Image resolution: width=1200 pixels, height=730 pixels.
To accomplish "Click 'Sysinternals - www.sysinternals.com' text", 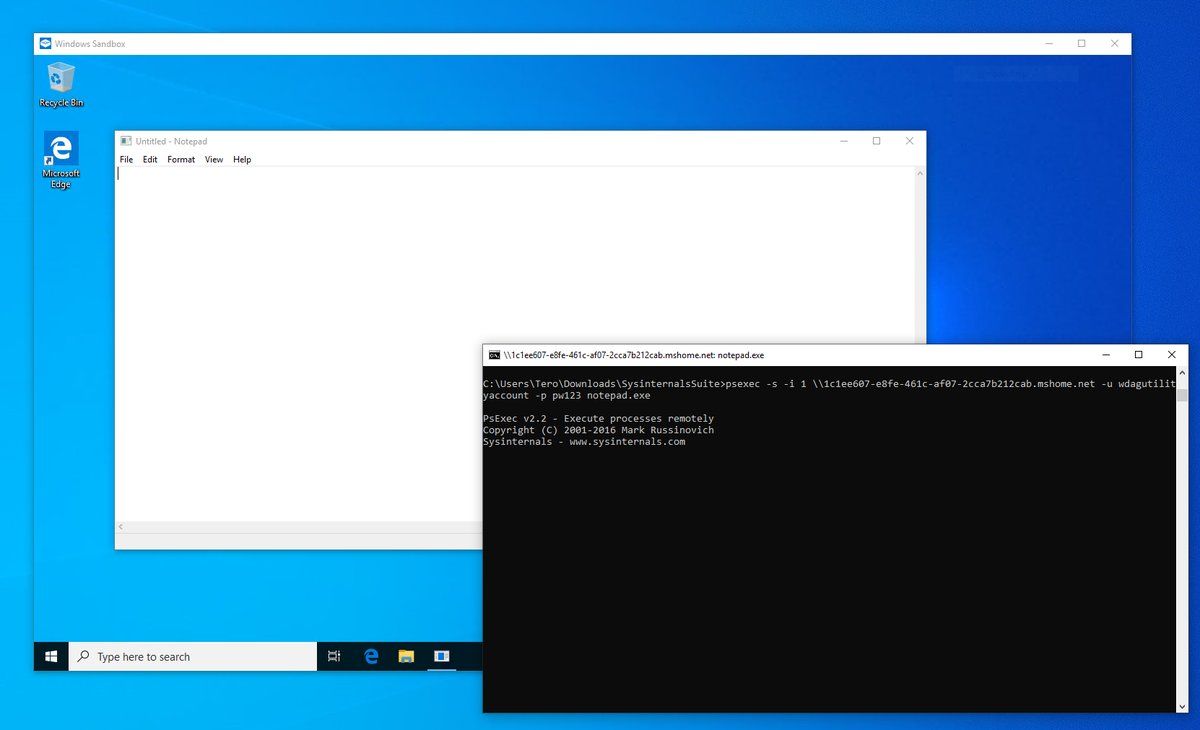I will pyautogui.click(x=584, y=442).
